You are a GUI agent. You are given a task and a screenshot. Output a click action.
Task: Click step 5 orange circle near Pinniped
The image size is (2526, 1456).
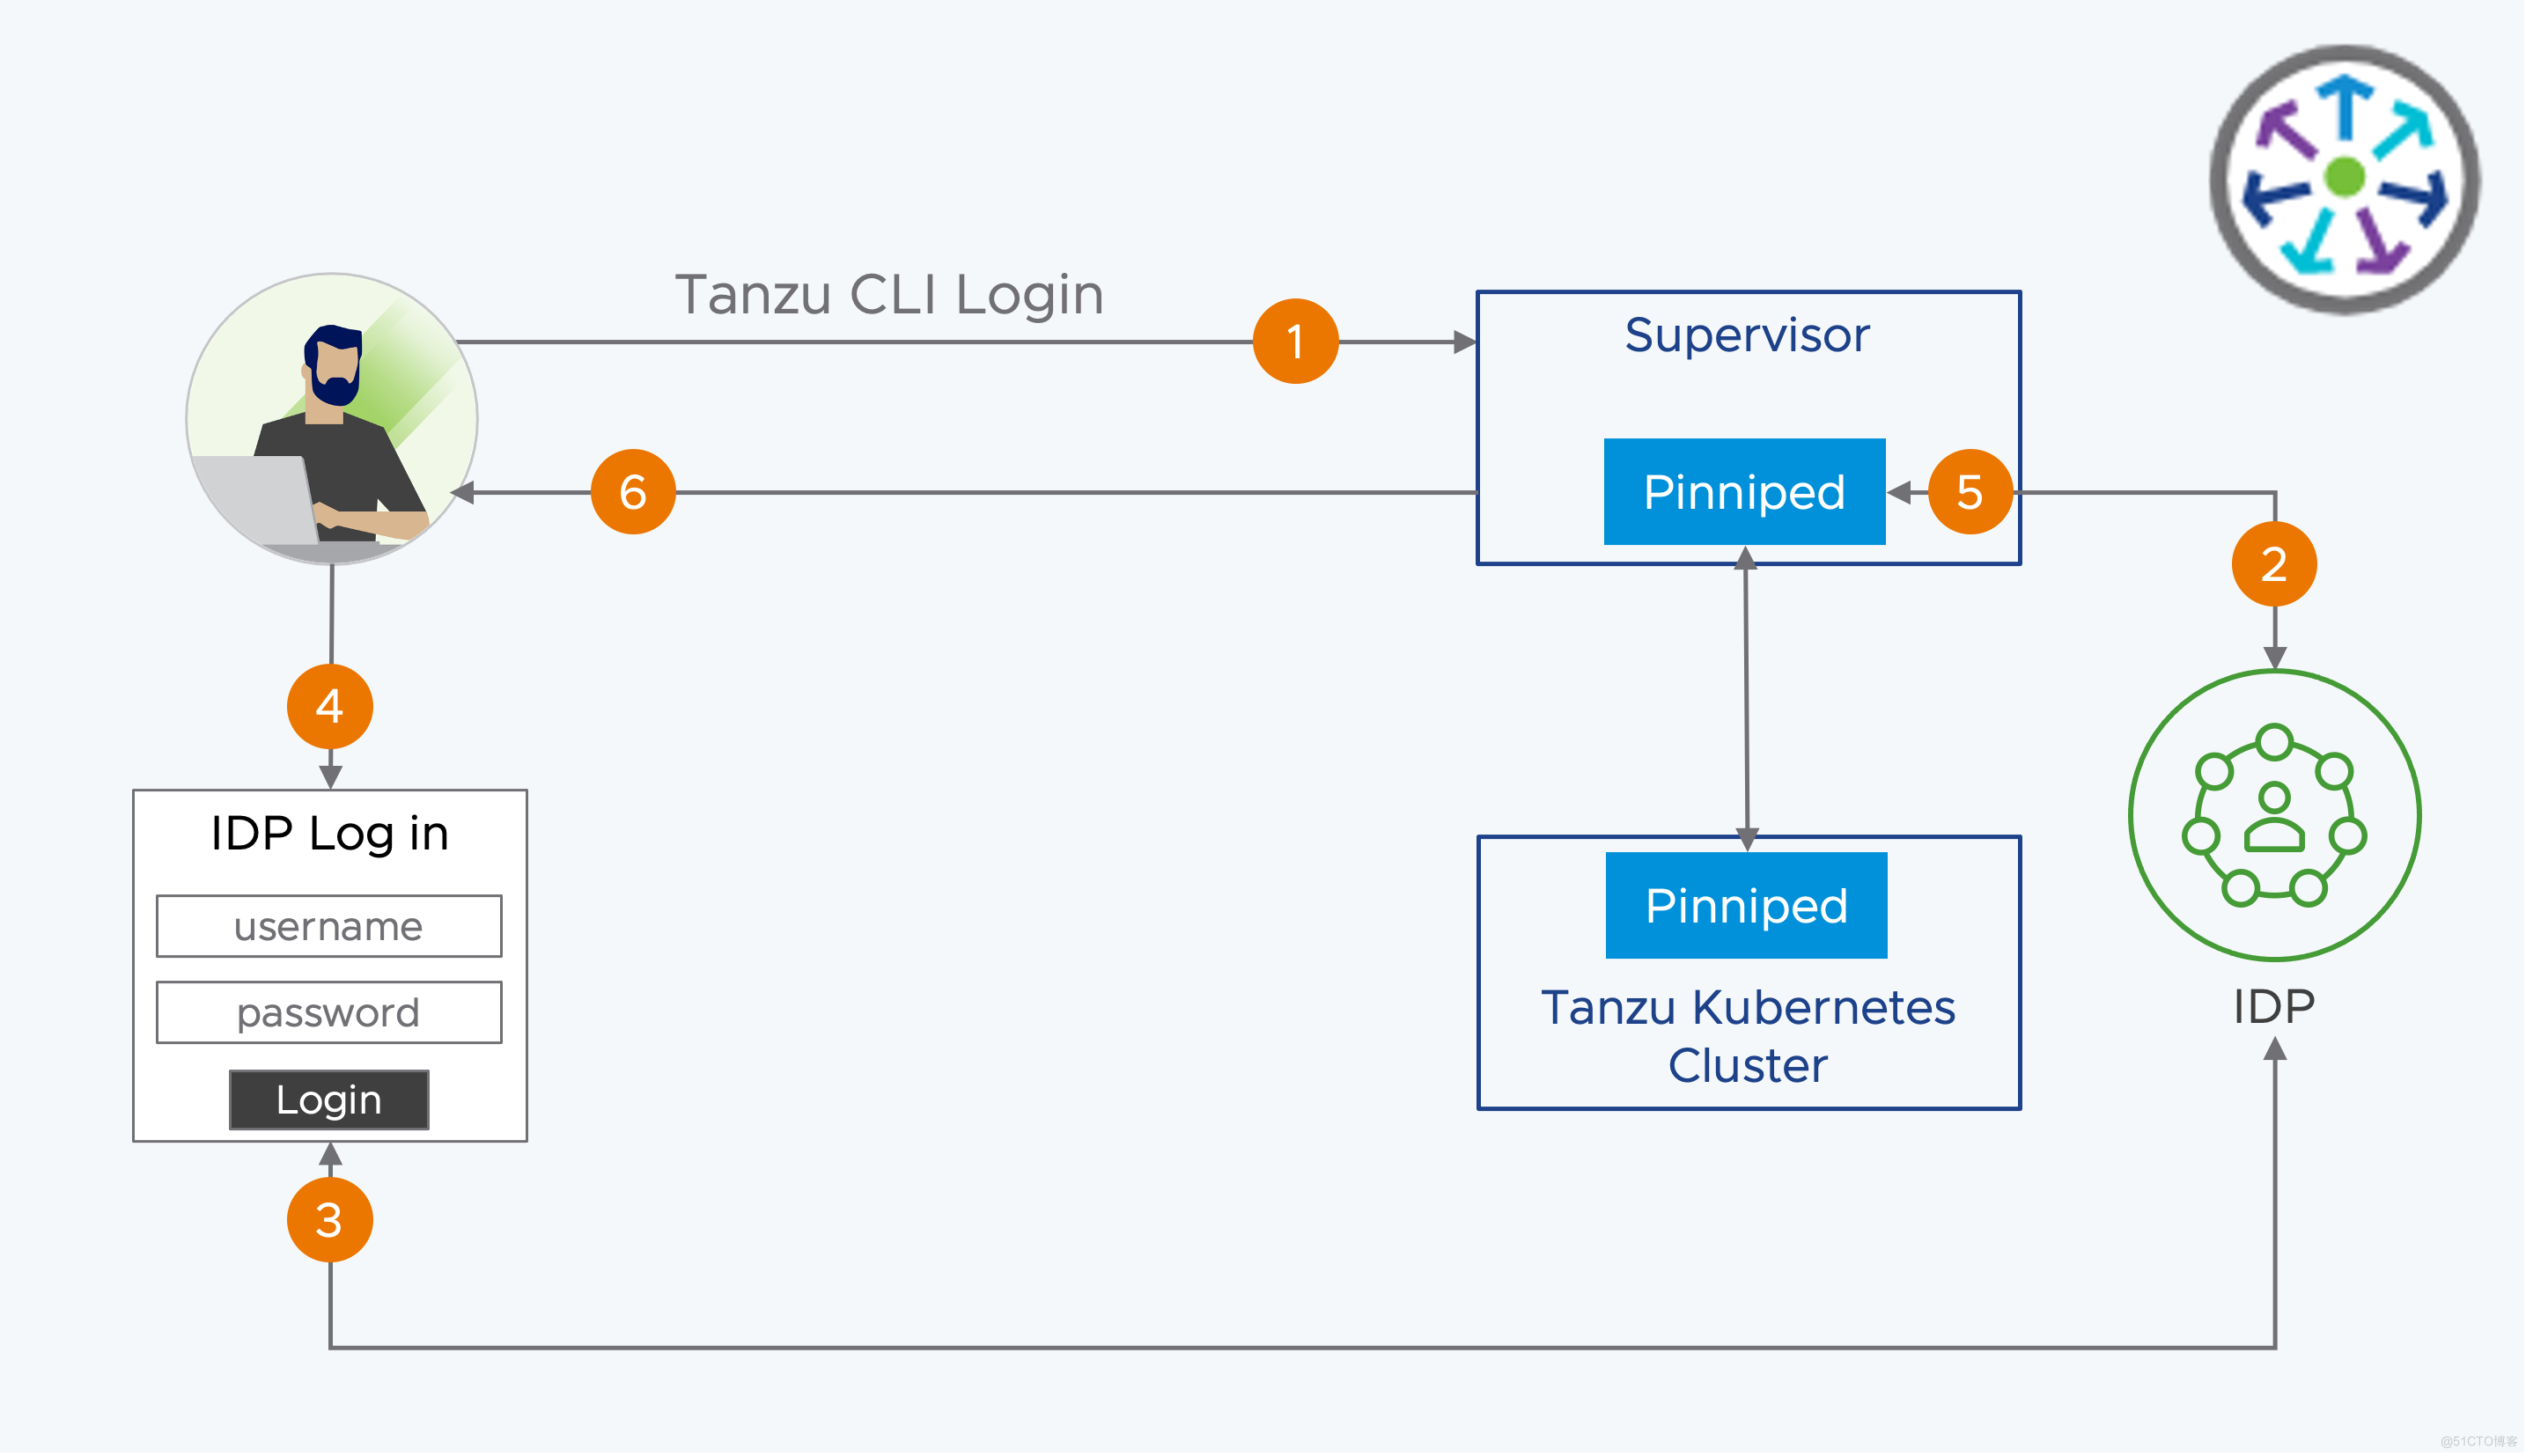[1969, 491]
